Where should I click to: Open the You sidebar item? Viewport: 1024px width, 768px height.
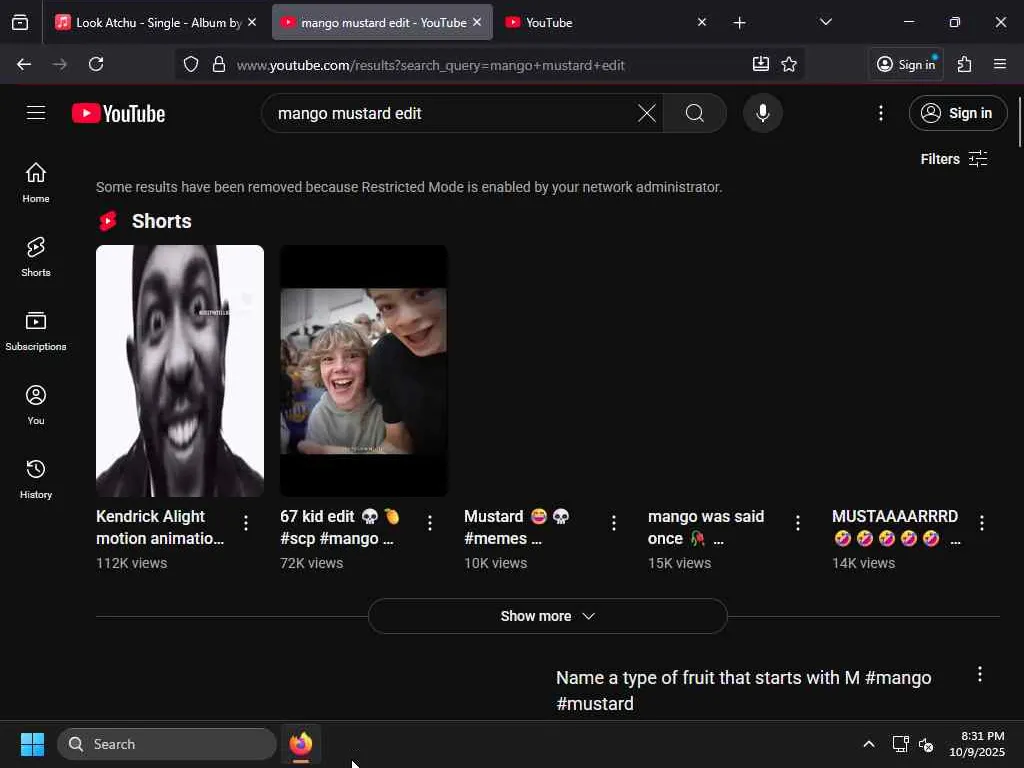36,405
